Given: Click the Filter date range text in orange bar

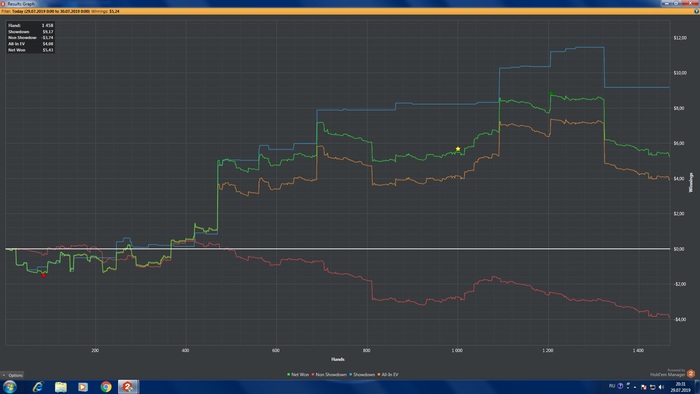Looking at the screenshot, I should (x=50, y=11).
